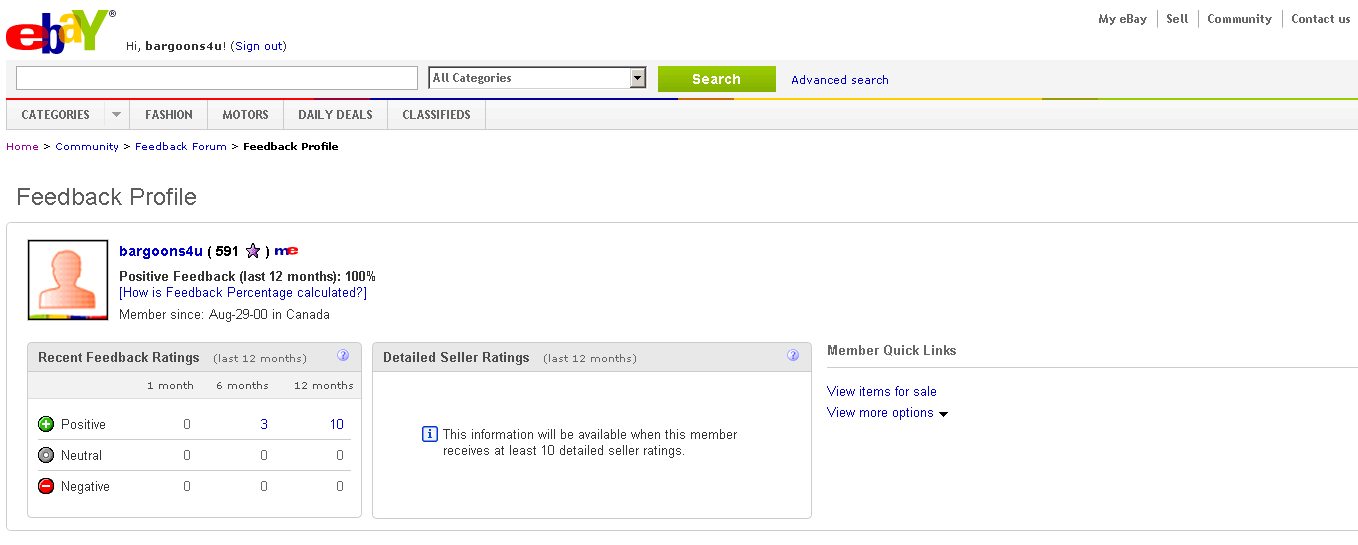Image resolution: width=1358 pixels, height=545 pixels.
Task: Click the member avatar image
Action: (x=68, y=280)
